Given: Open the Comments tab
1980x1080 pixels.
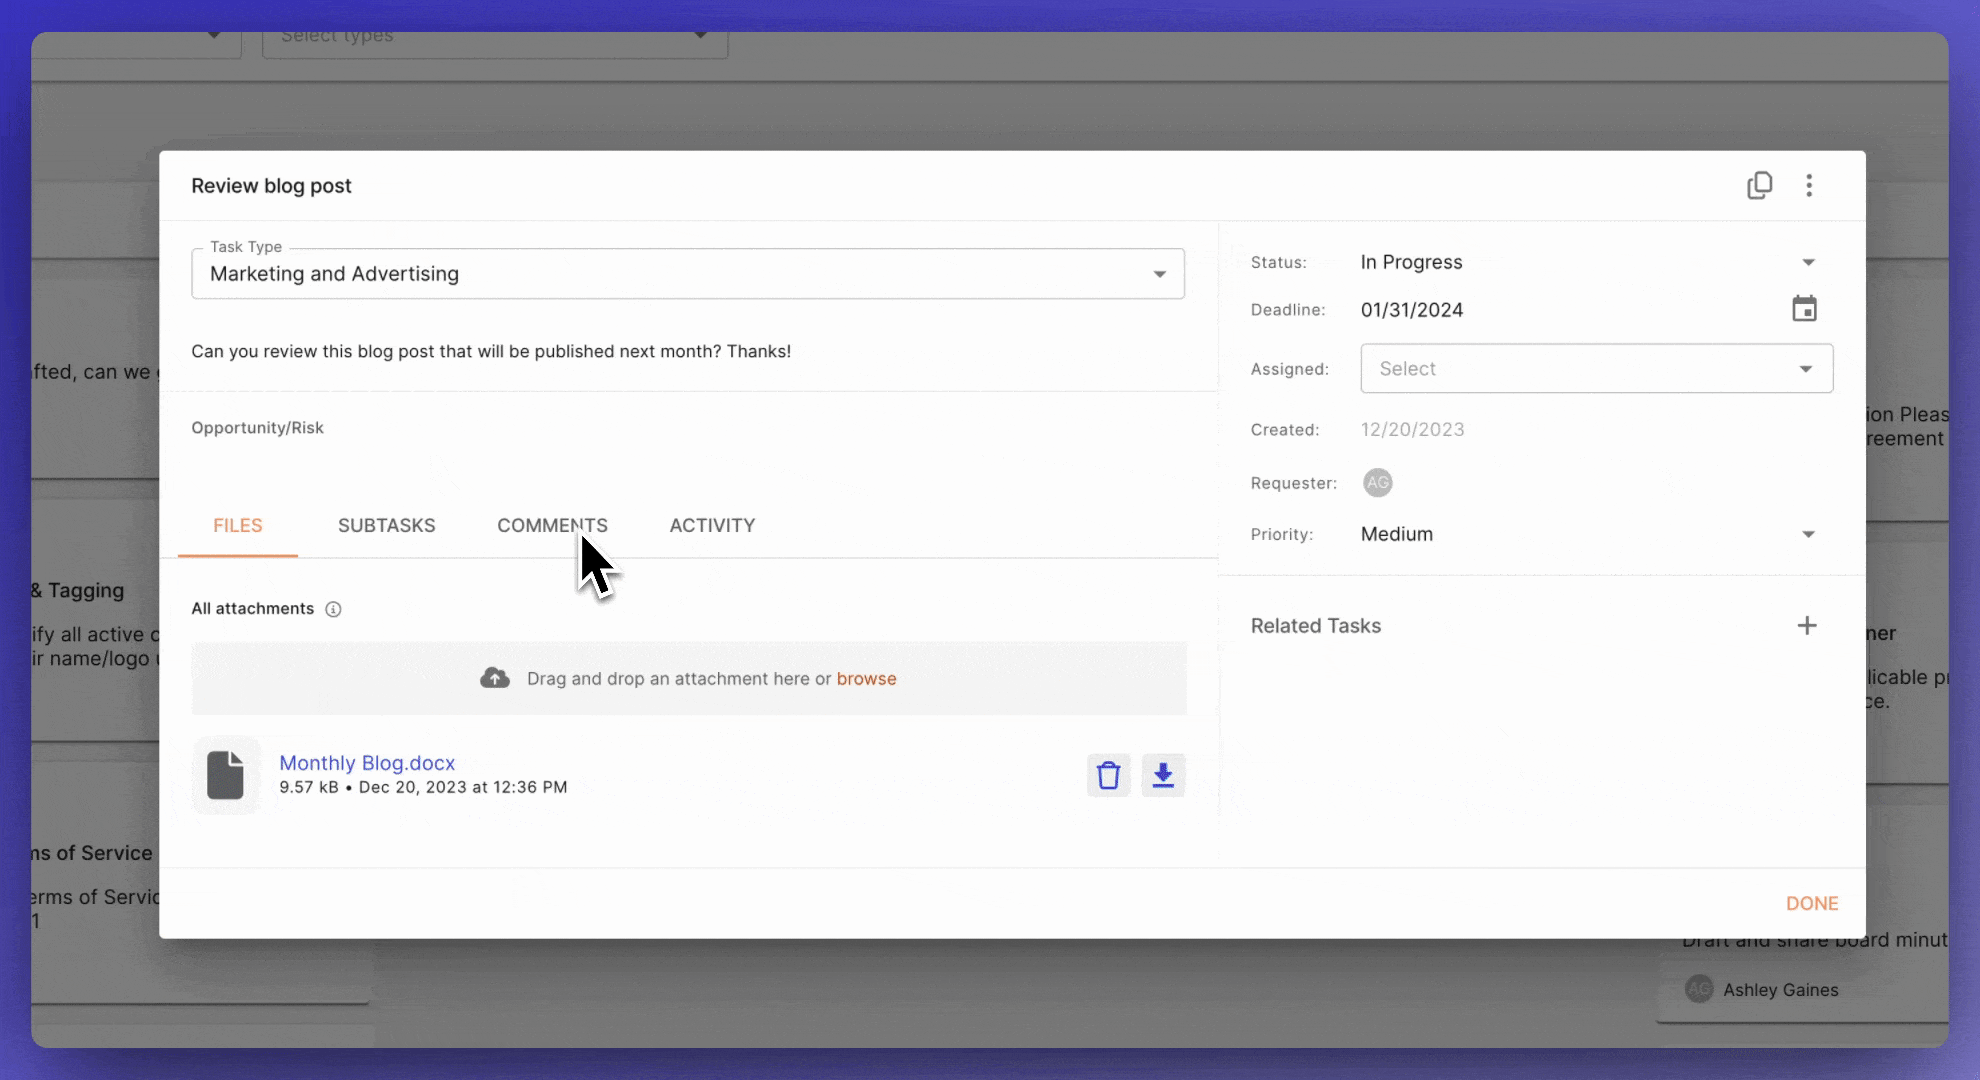Looking at the screenshot, I should point(552,525).
